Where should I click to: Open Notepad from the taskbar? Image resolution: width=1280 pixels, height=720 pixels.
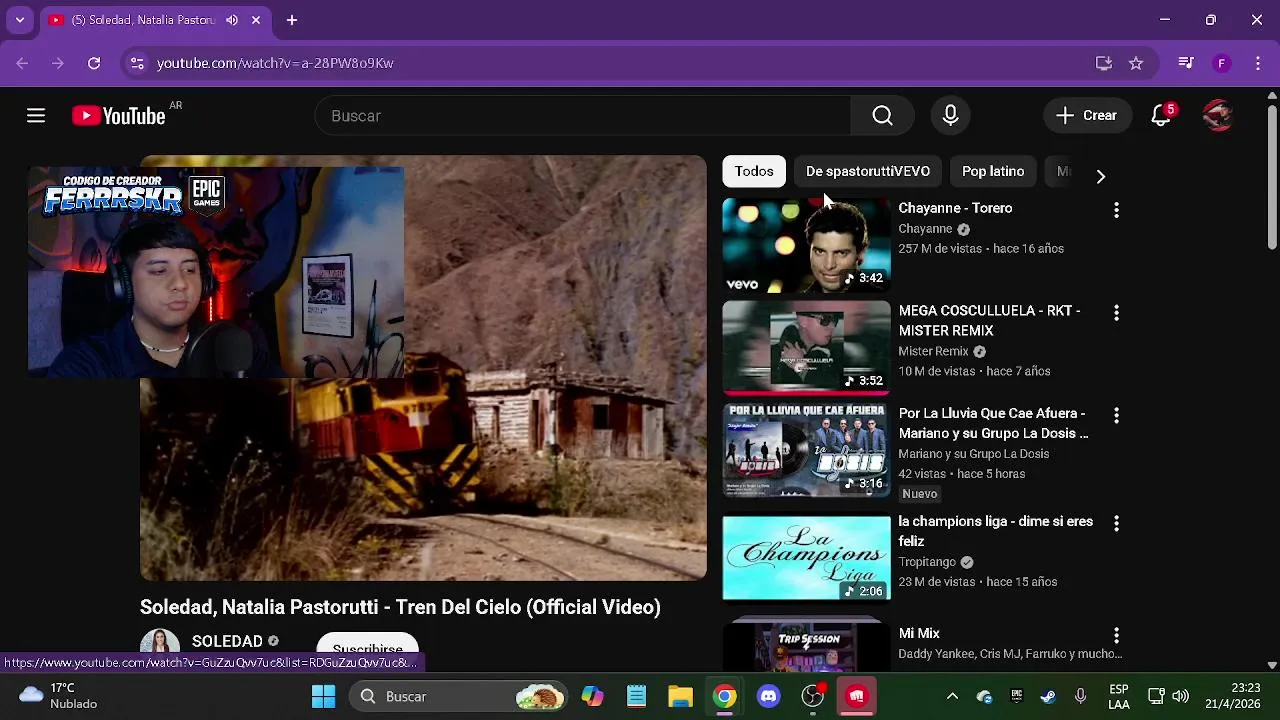pos(637,696)
